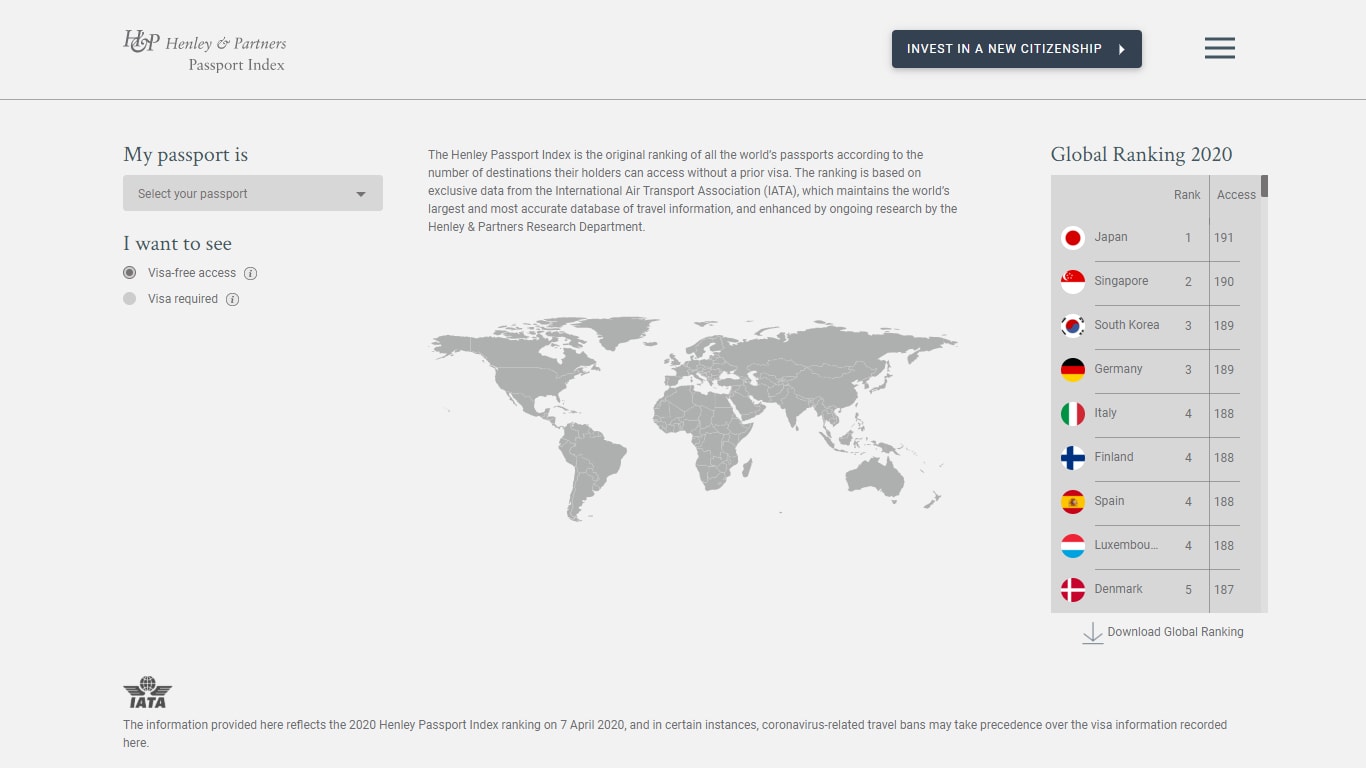Click Japan's access score 191
The height and width of the screenshot is (768, 1366).
click(1224, 238)
